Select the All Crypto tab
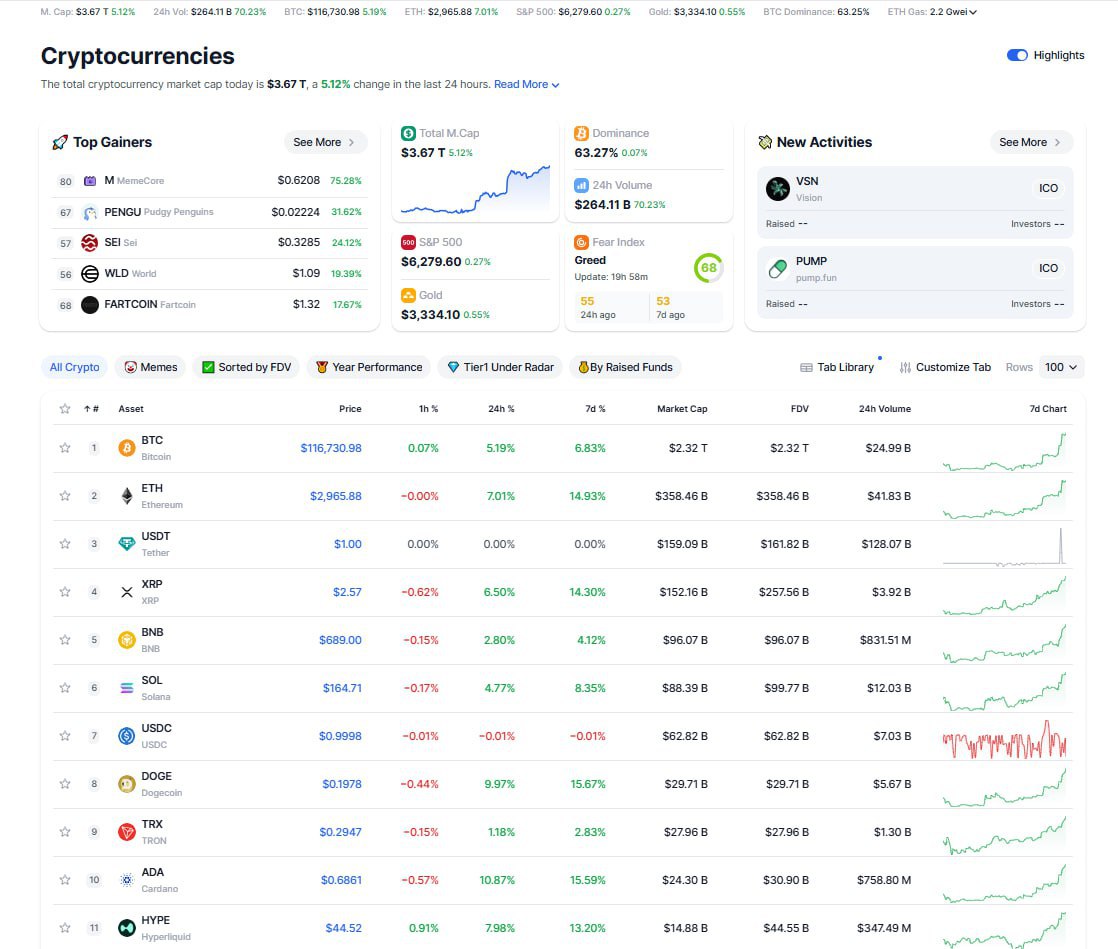The image size is (1118, 949). pyautogui.click(x=74, y=367)
